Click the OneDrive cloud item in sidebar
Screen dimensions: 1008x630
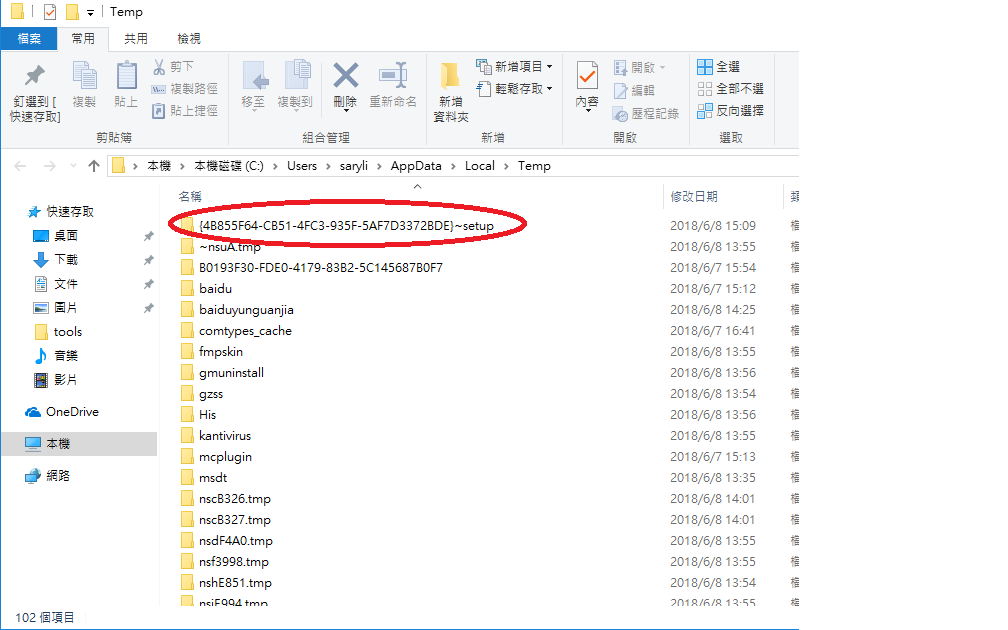pyautogui.click(x=62, y=411)
